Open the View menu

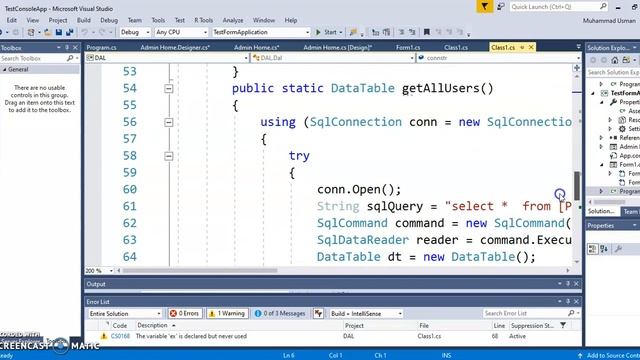(33, 20)
